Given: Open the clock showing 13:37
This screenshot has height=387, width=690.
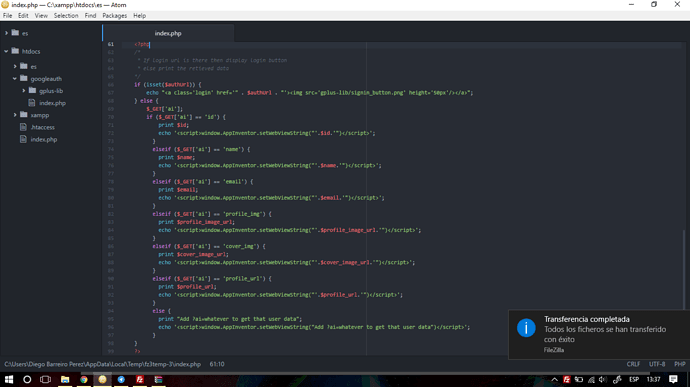Looking at the screenshot, I should 653,379.
